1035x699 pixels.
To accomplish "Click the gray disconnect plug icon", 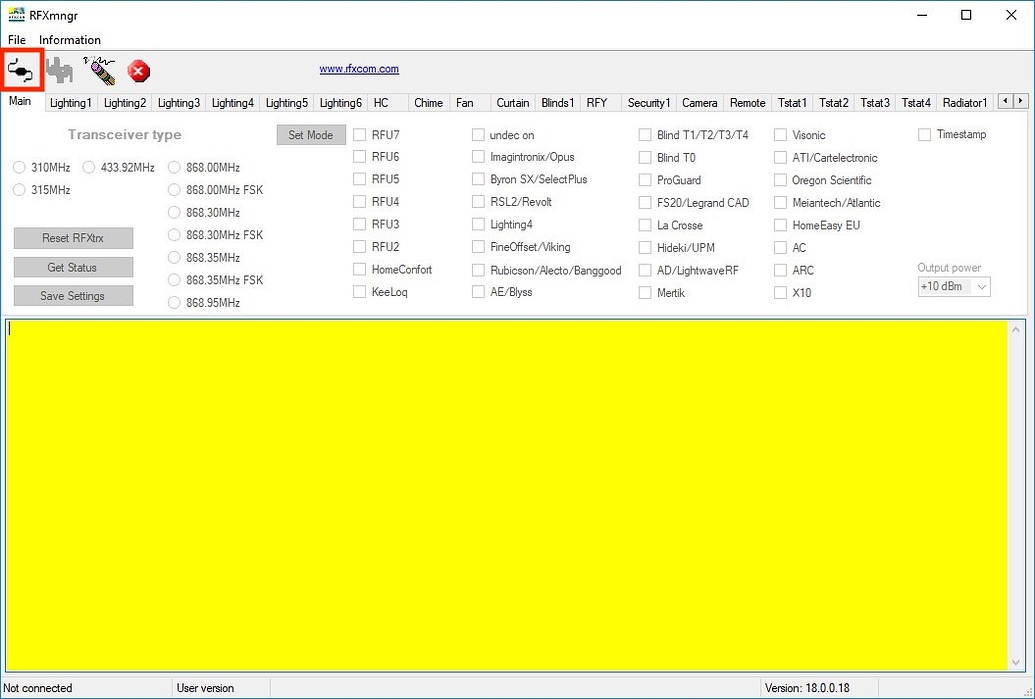I will coord(58,70).
